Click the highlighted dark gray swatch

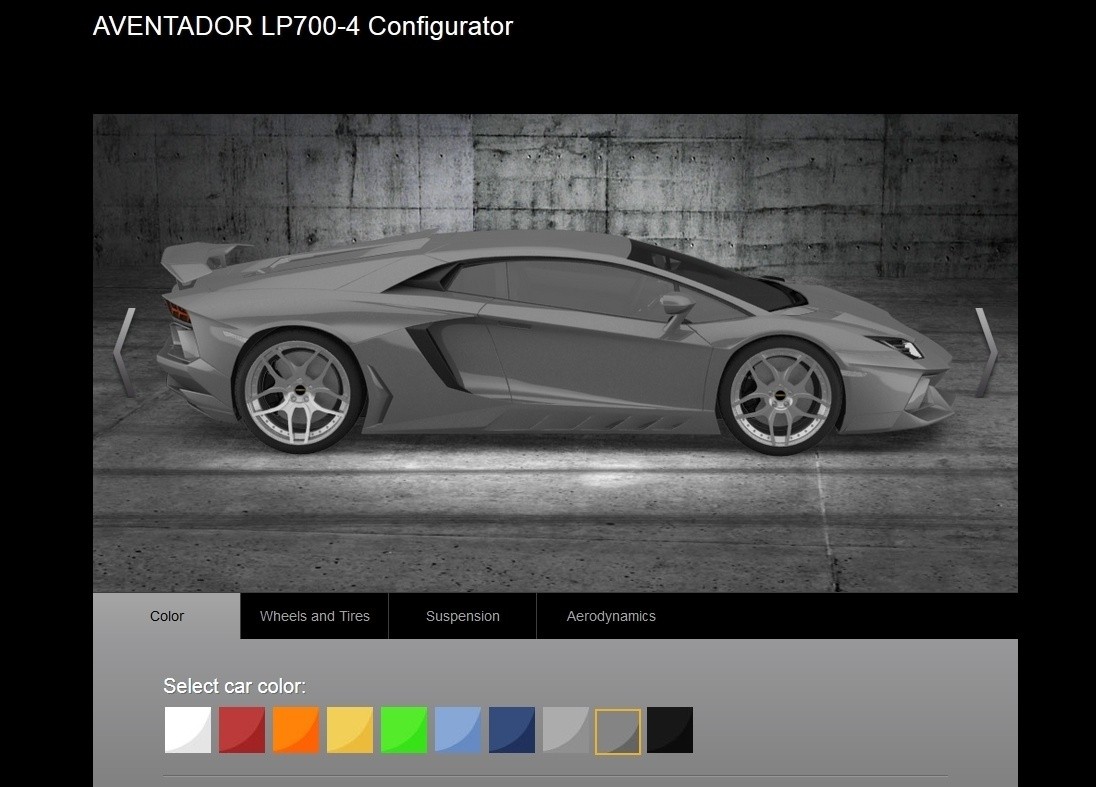pyautogui.click(x=618, y=732)
